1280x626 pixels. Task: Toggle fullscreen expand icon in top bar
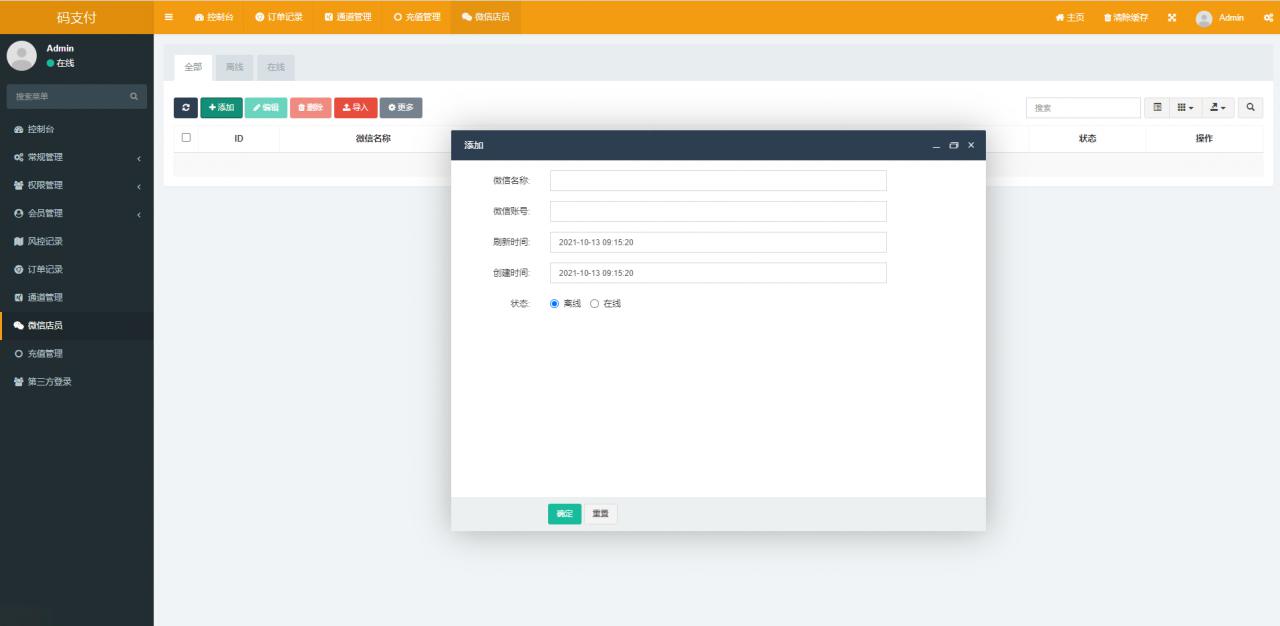1172,17
